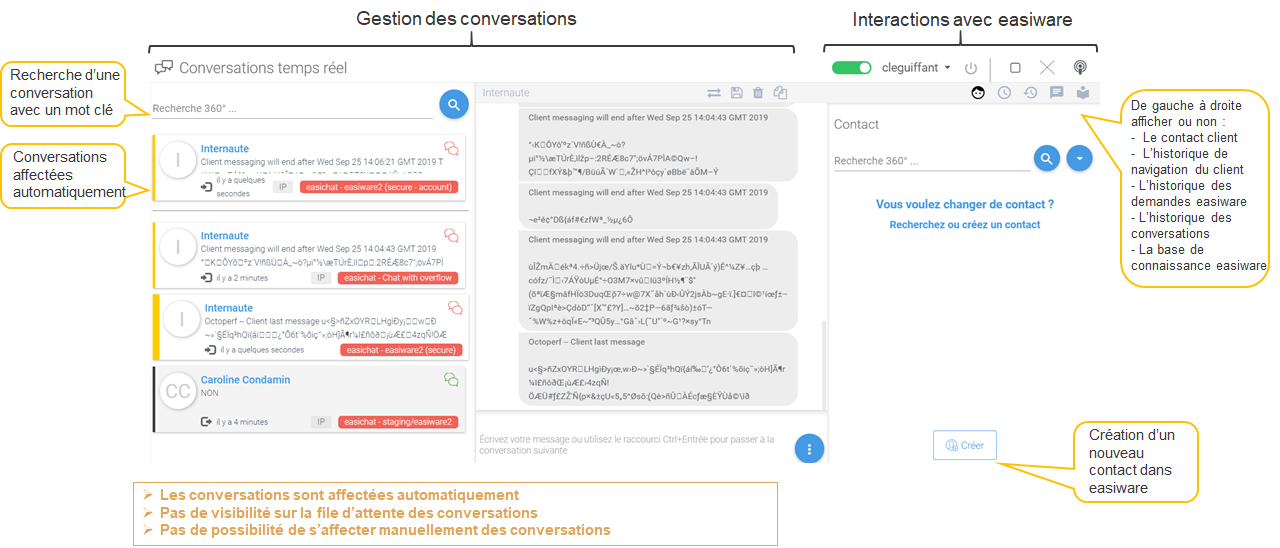The width and height of the screenshot is (1280, 548).
Task: Click the Créer contact button
Action: click(964, 446)
